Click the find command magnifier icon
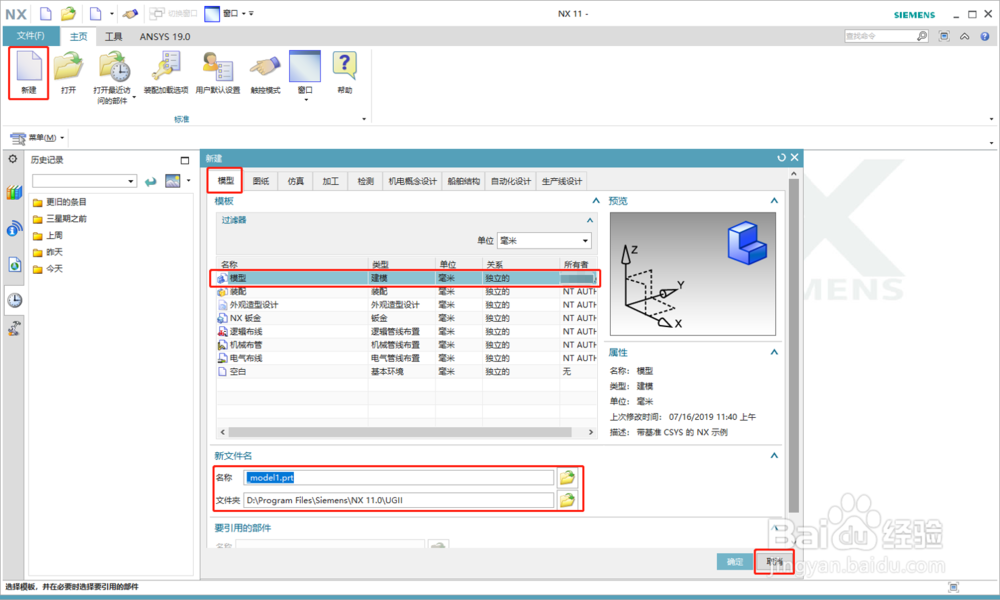This screenshot has width=1000, height=600. tap(922, 36)
